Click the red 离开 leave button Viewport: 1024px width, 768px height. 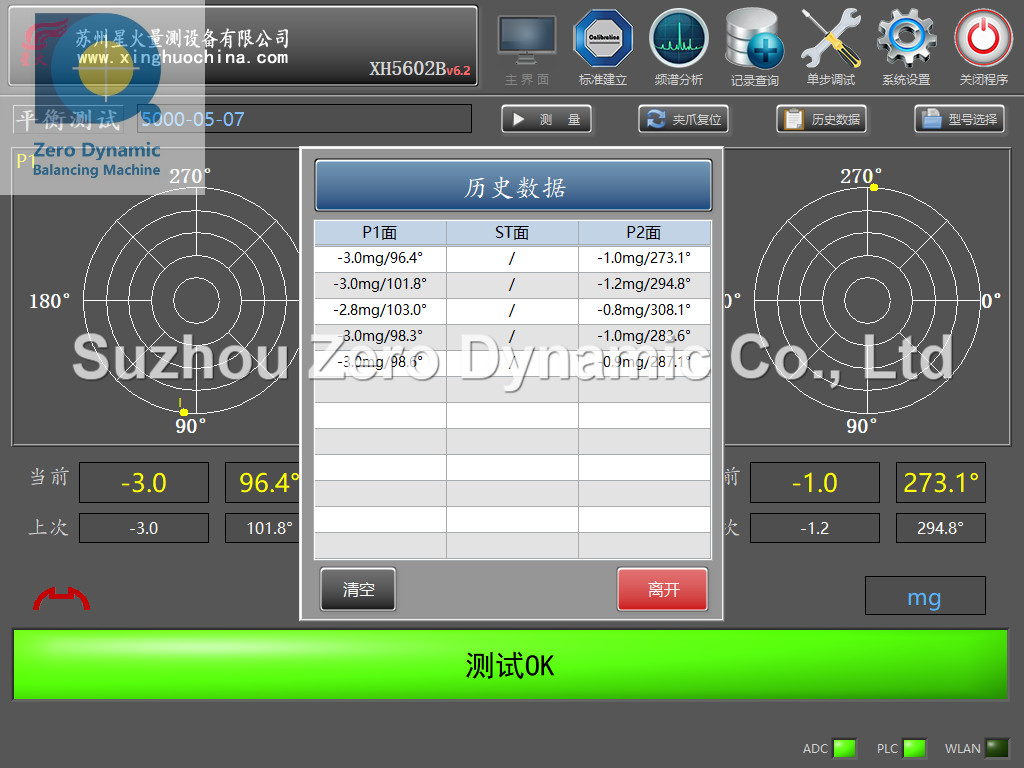click(x=663, y=590)
